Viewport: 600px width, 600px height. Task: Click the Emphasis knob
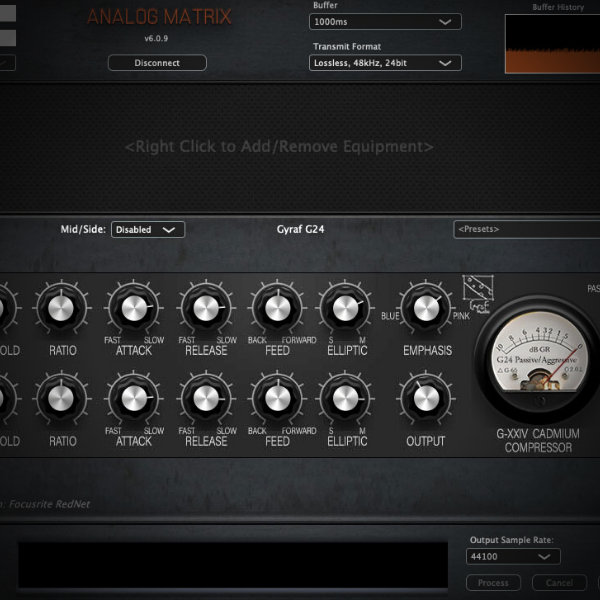click(426, 308)
